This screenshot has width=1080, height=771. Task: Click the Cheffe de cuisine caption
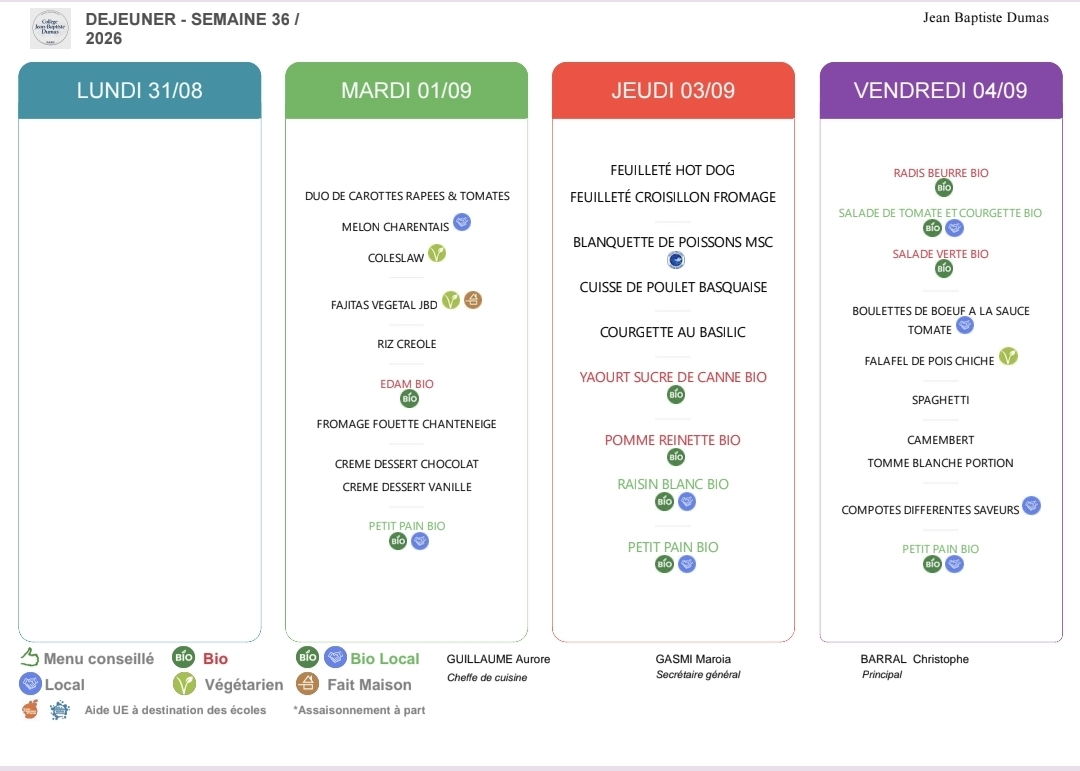coord(487,677)
